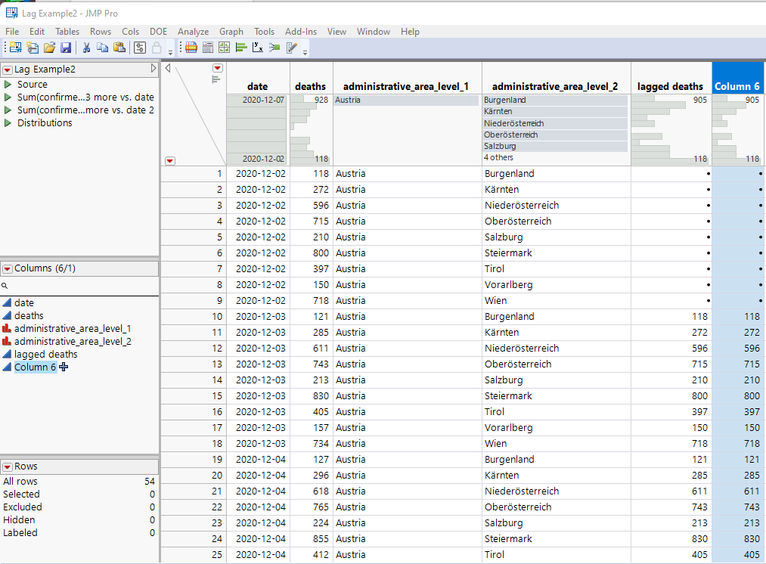Click the open folder toolbar icon

tap(49, 47)
